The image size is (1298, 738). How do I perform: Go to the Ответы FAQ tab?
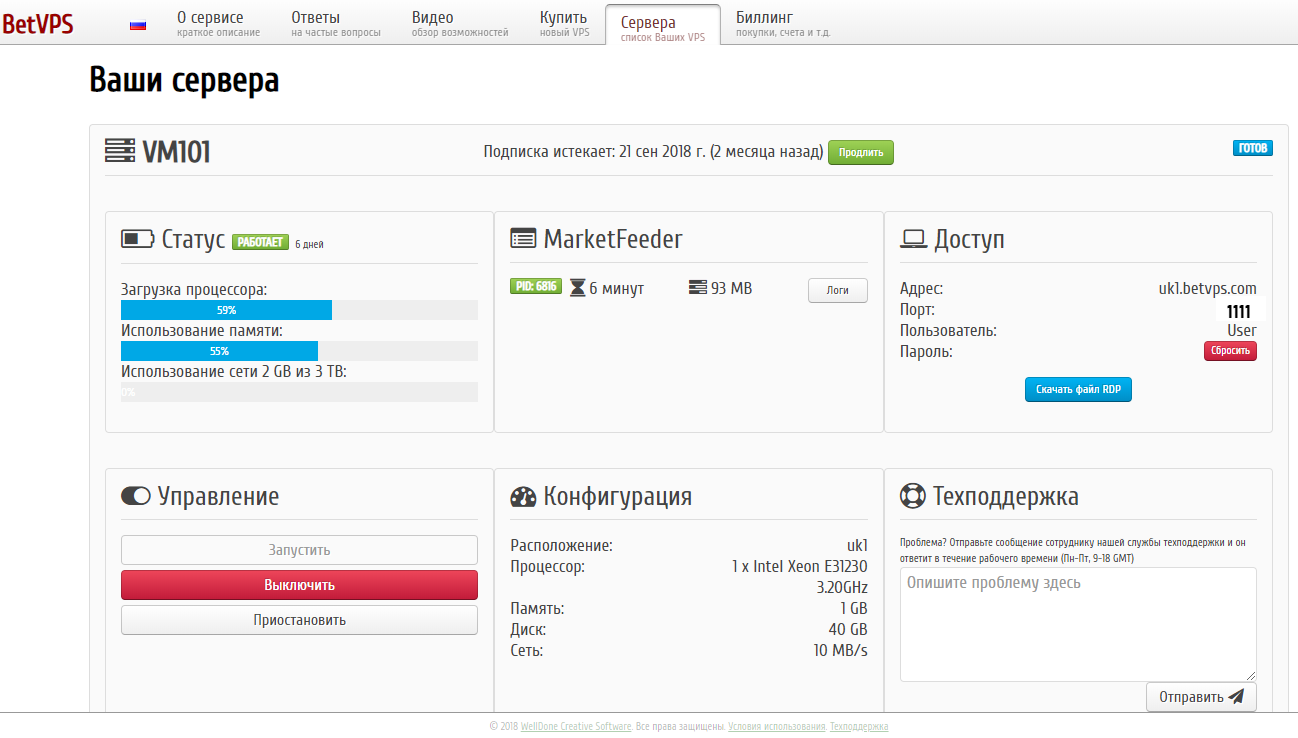click(x=336, y=24)
